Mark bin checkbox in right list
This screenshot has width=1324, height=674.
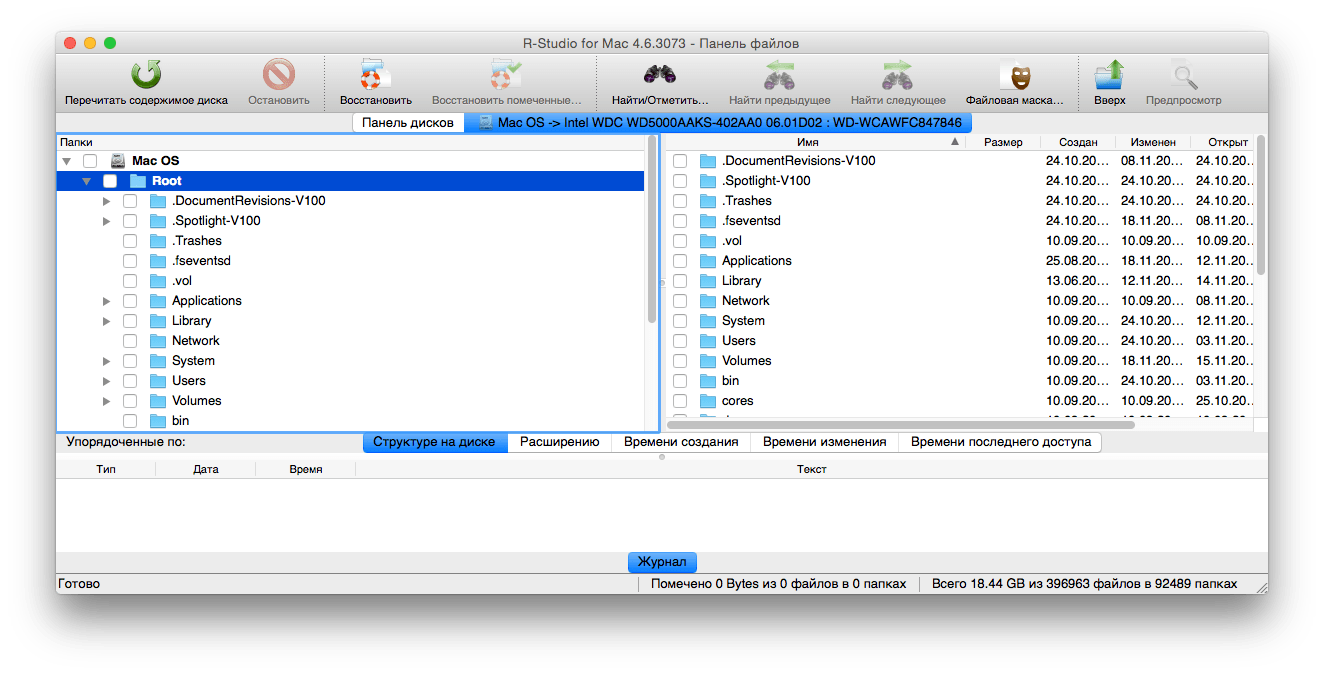point(680,381)
